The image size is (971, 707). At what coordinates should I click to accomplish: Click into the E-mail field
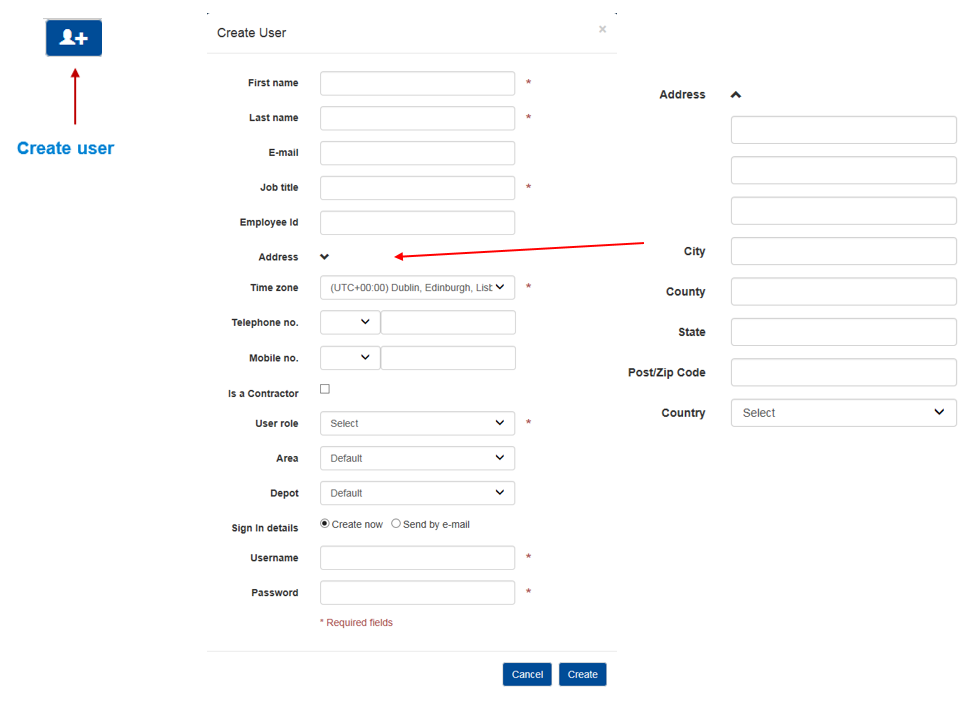(x=417, y=153)
